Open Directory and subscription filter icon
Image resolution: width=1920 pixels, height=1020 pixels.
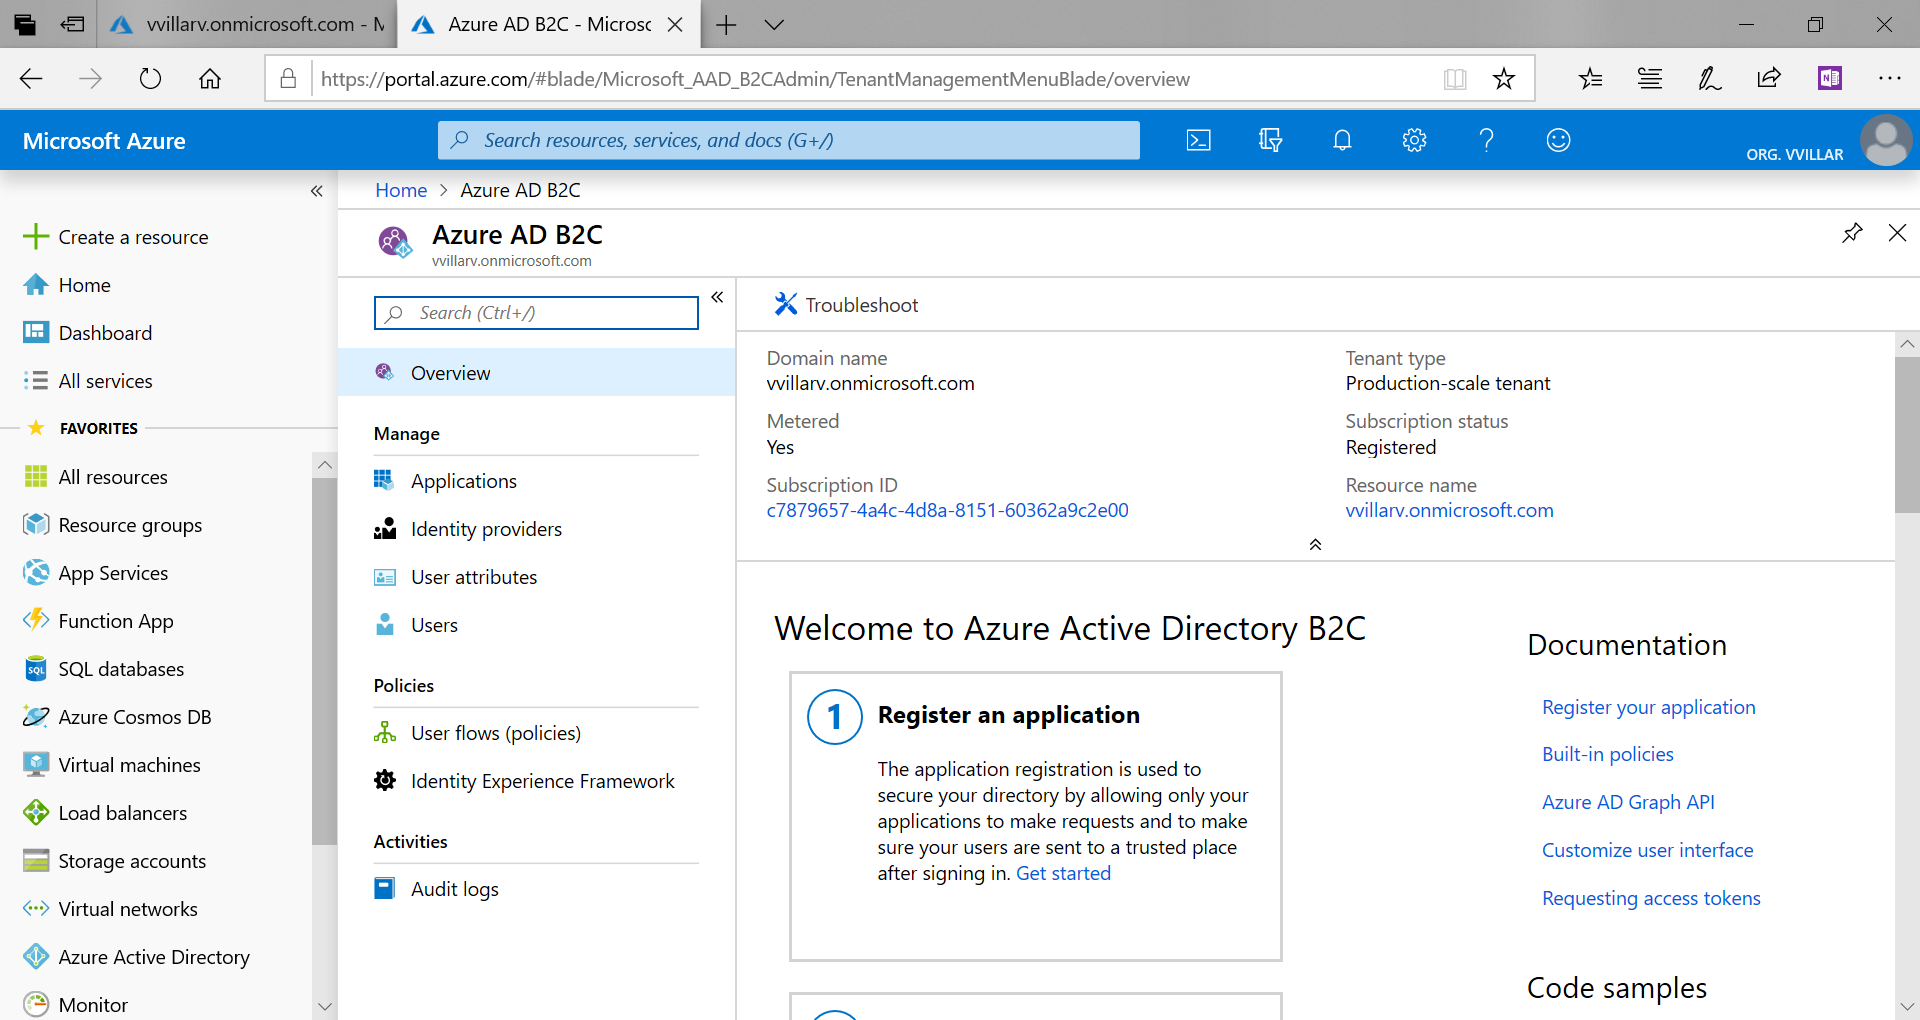point(1270,140)
